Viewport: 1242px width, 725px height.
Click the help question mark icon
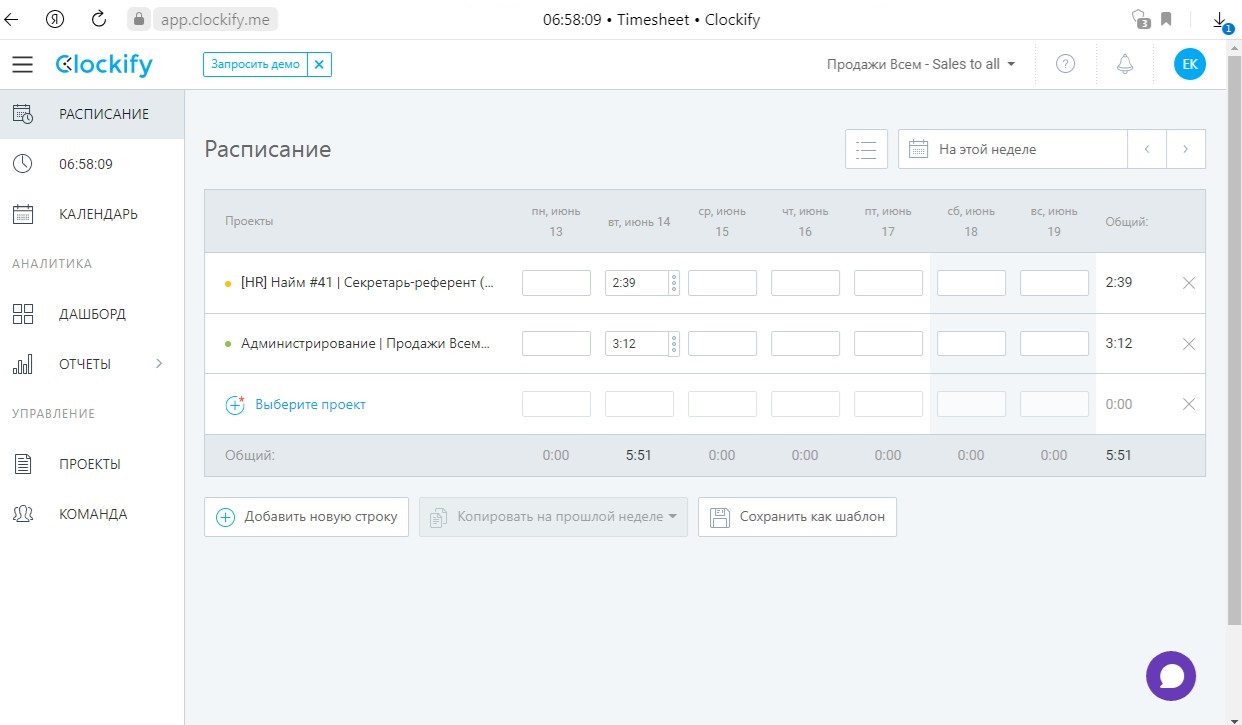1066,64
